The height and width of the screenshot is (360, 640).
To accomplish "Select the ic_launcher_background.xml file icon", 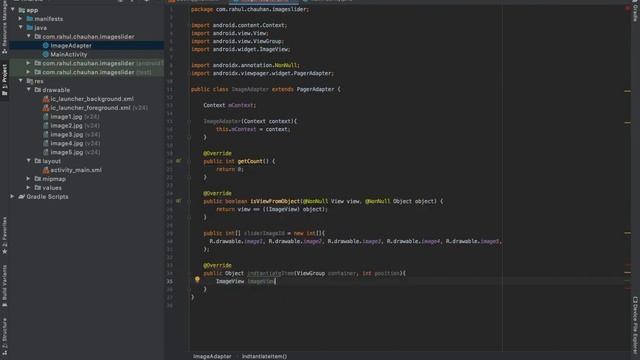I will coord(46,99).
